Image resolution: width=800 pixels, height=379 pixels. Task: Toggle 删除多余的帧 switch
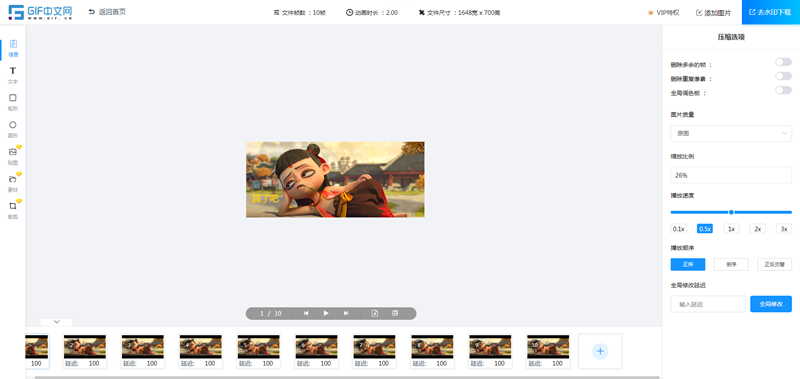pyautogui.click(x=783, y=62)
